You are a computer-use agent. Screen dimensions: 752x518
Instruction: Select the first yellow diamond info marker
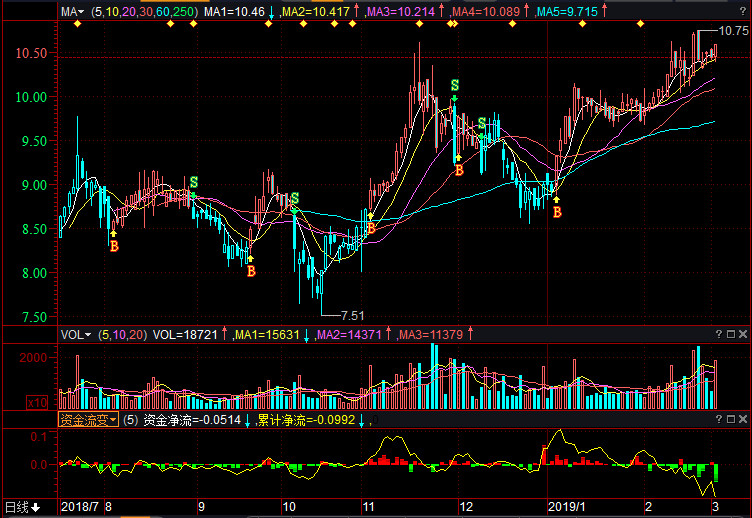point(78,24)
